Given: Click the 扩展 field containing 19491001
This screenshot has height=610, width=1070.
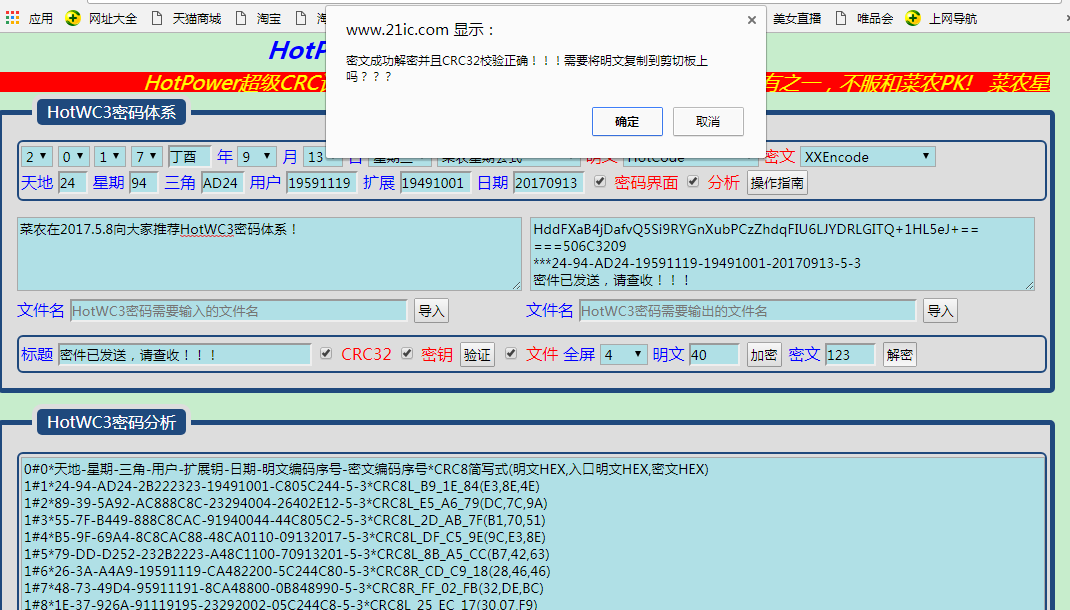Looking at the screenshot, I should (x=435, y=183).
